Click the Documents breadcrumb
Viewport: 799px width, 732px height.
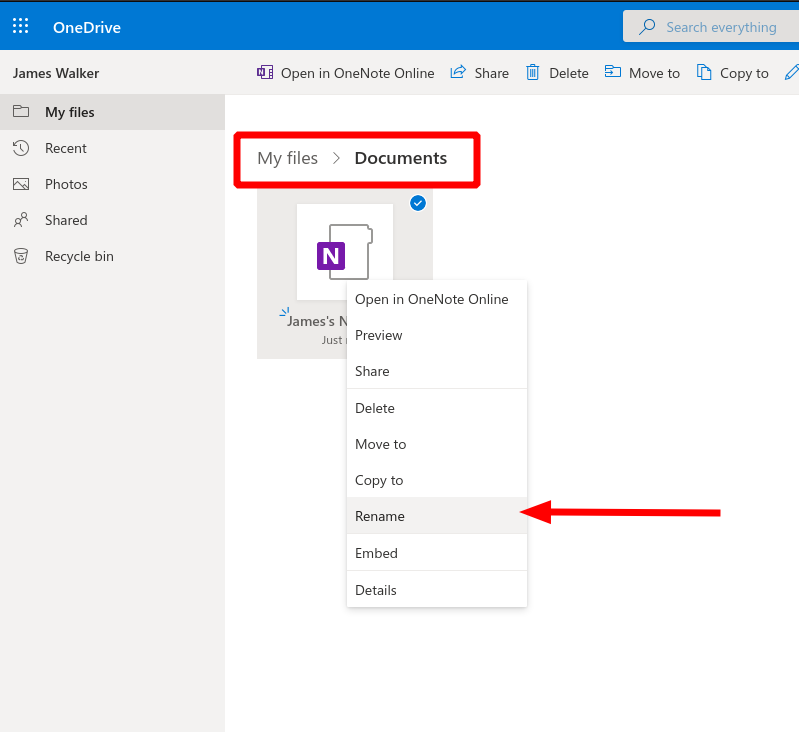pos(401,158)
